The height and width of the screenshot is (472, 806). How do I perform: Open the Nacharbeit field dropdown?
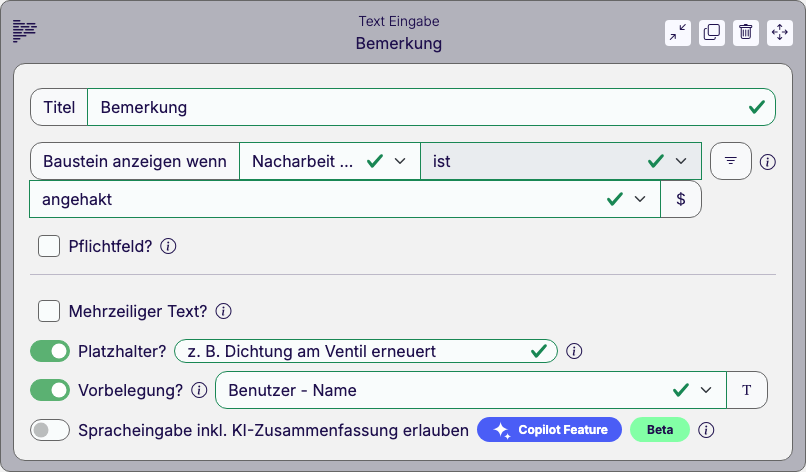pos(329,161)
